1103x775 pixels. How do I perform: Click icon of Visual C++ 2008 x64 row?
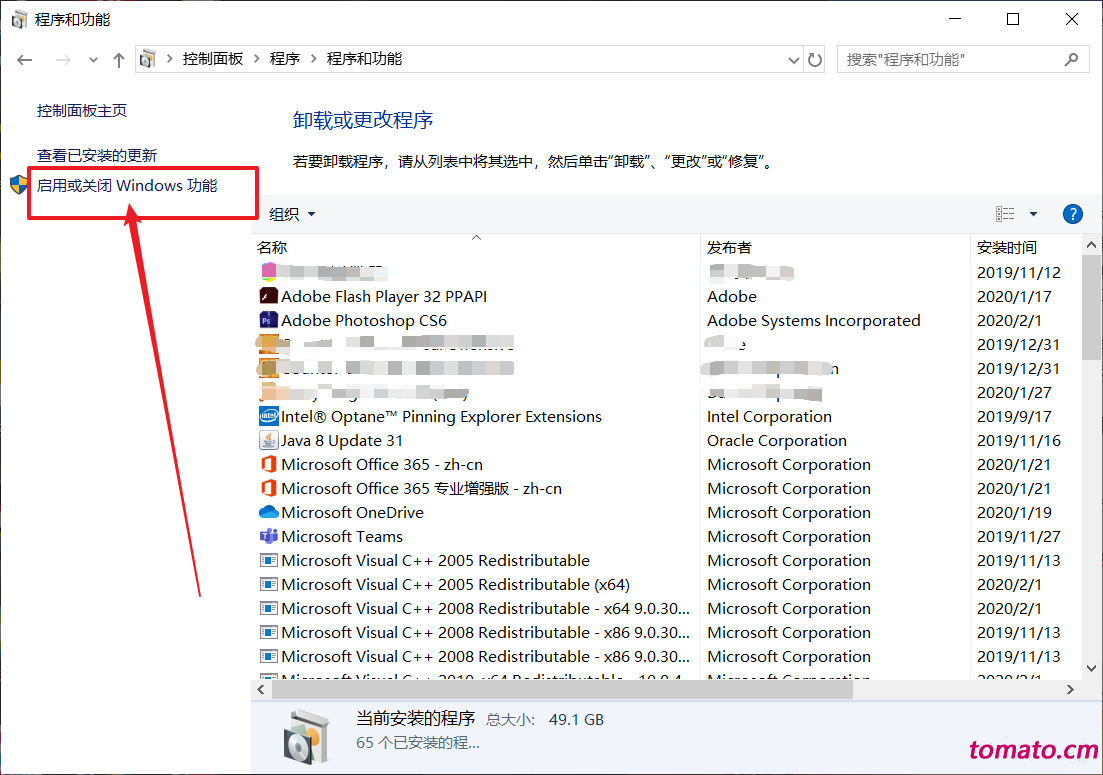pos(269,608)
